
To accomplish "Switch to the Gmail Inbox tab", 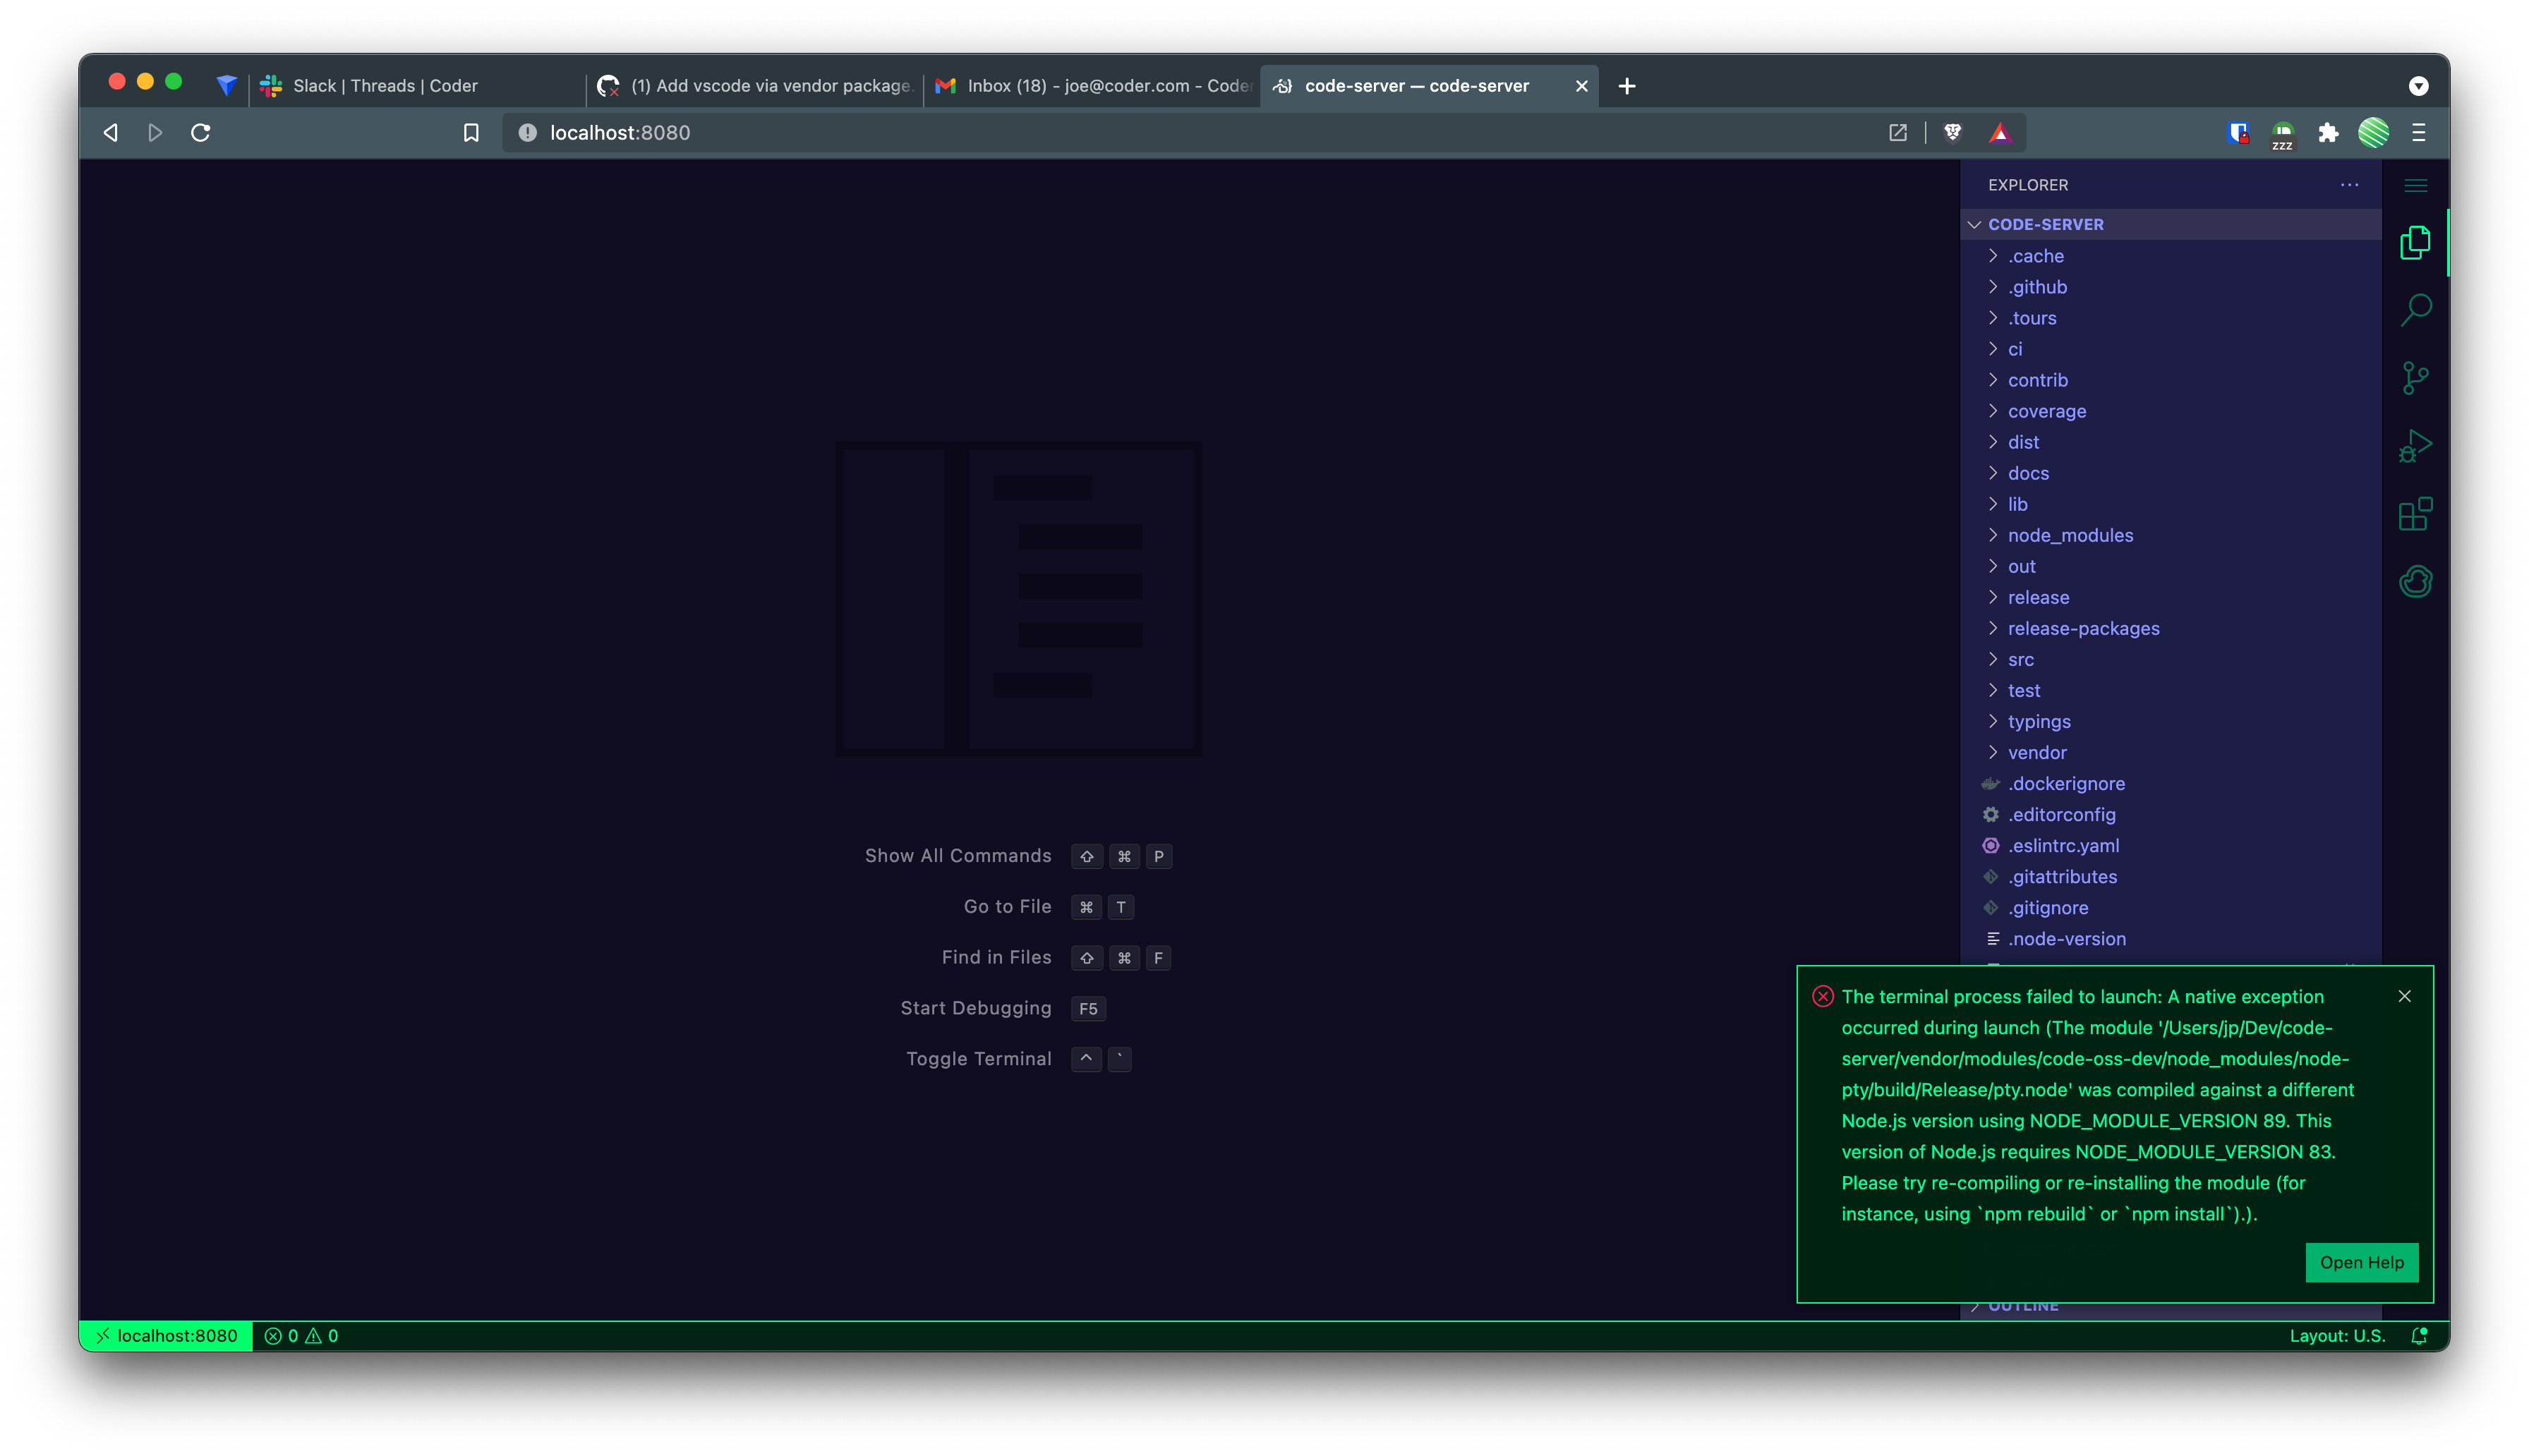I will 1092,86.
